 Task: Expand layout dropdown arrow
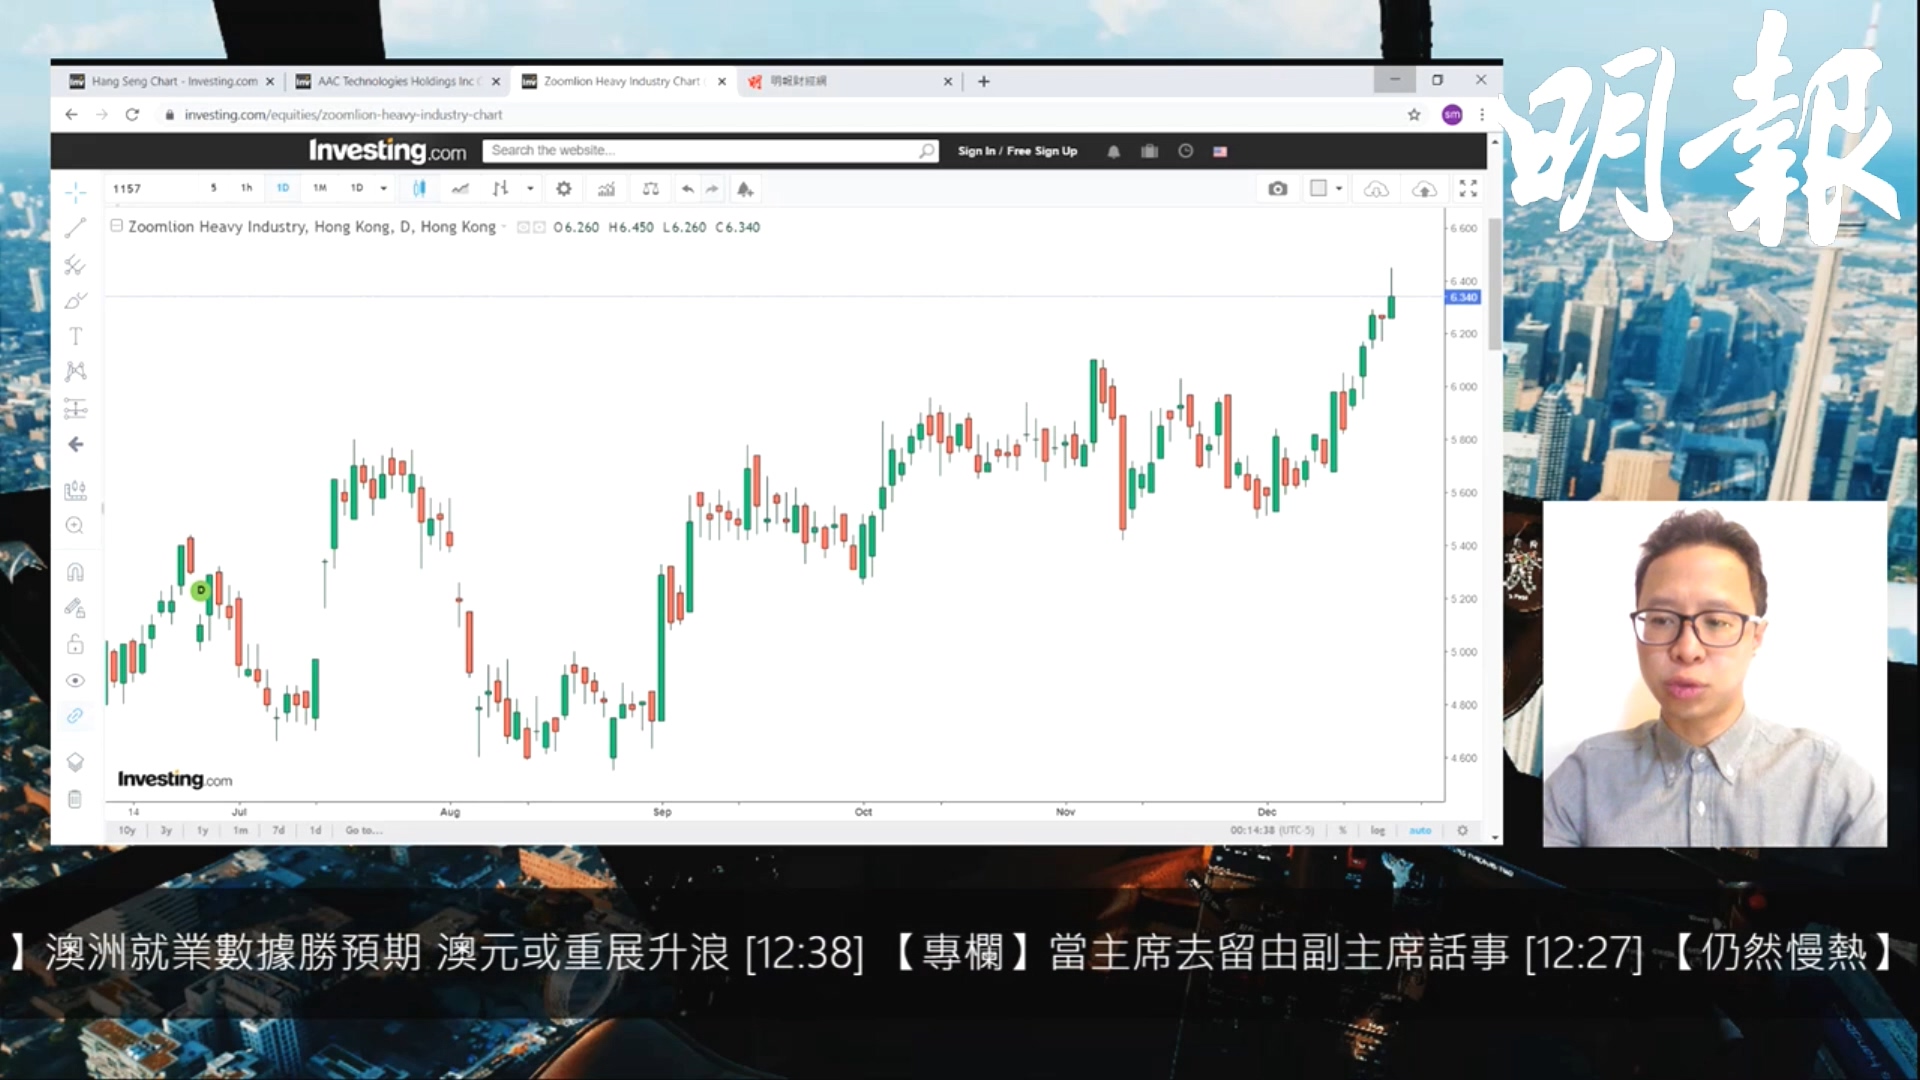[x=1339, y=188]
